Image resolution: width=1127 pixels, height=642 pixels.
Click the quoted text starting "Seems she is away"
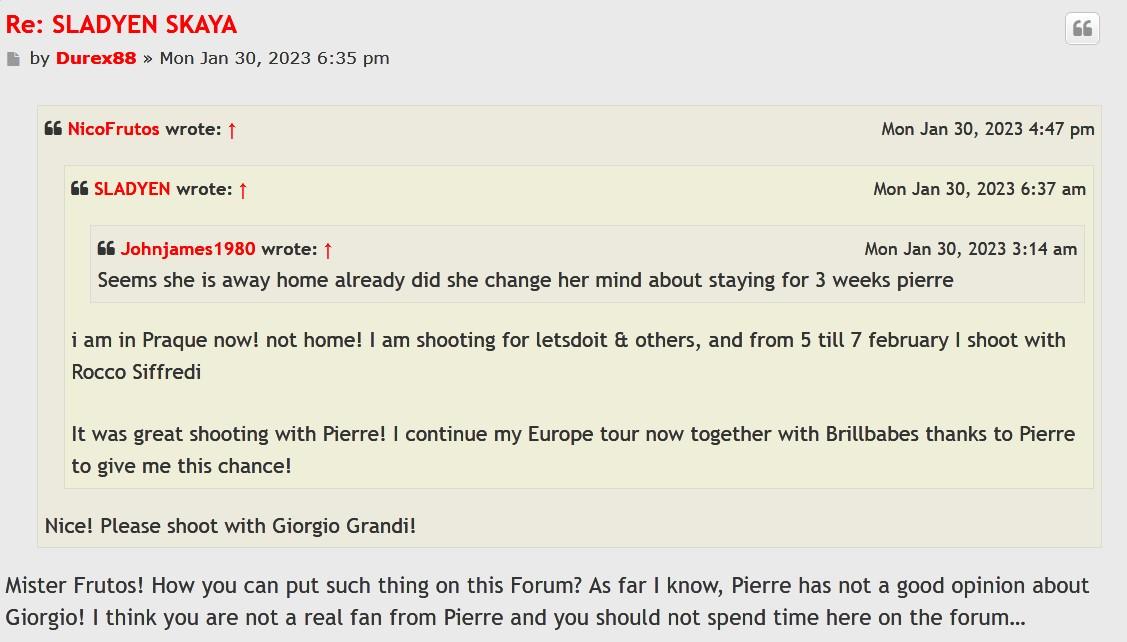(525, 280)
